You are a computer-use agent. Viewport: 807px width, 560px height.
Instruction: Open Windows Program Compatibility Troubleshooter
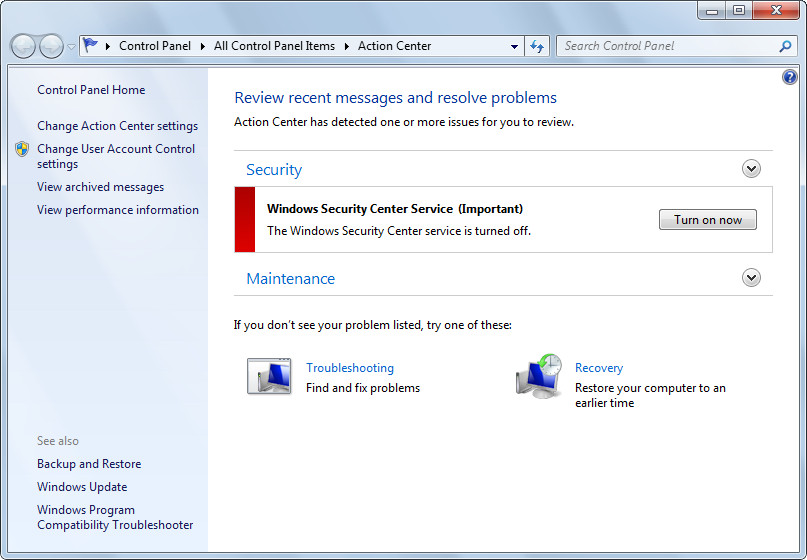point(115,517)
